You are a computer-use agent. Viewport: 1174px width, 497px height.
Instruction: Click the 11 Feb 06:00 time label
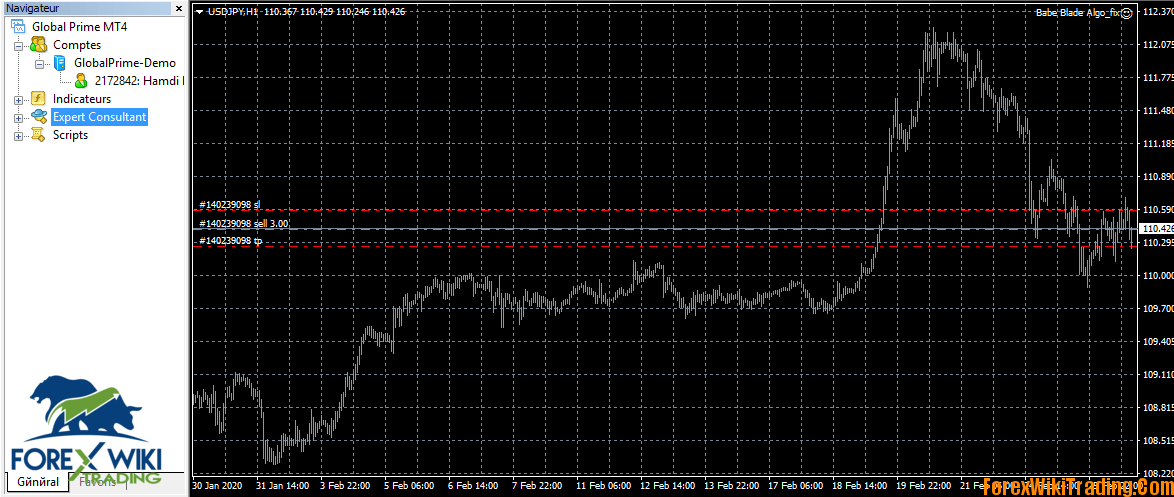605,485
